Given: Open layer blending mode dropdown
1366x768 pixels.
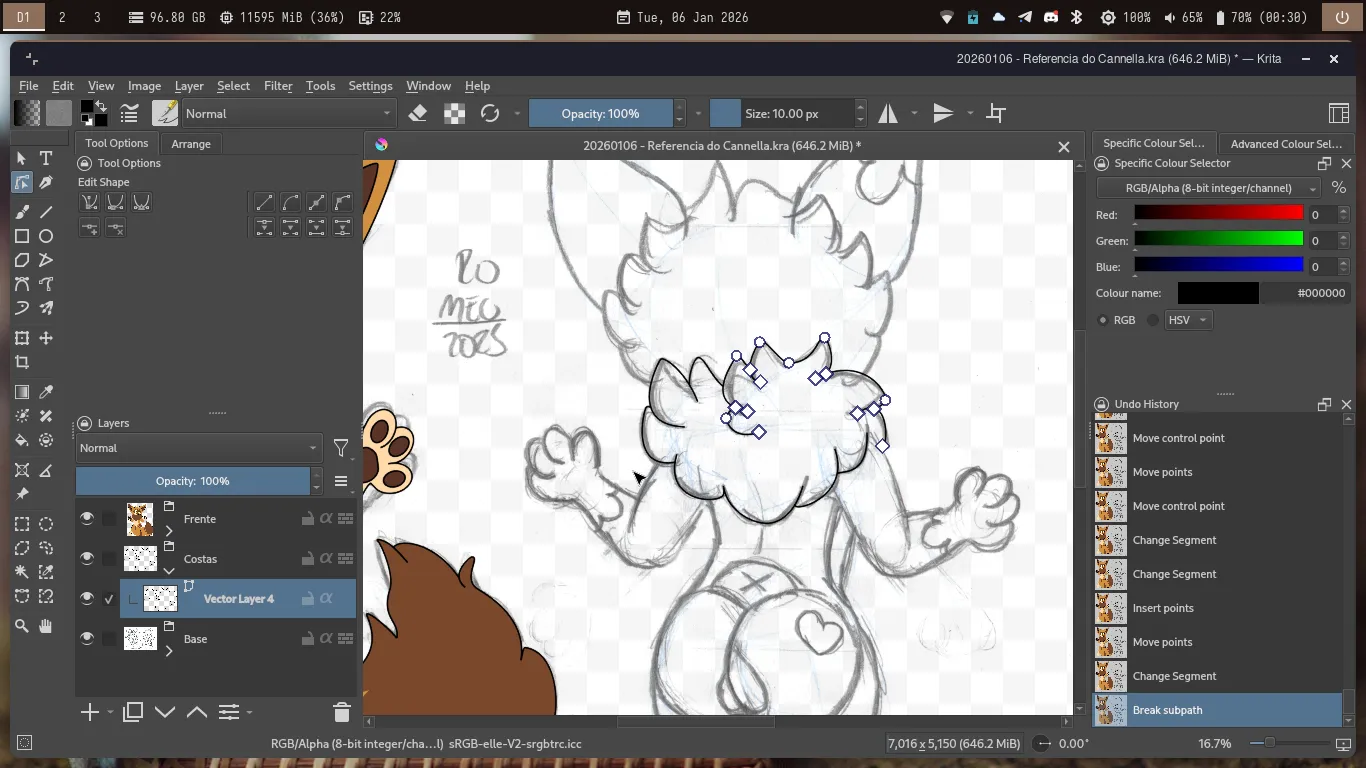Looking at the screenshot, I should [198, 448].
